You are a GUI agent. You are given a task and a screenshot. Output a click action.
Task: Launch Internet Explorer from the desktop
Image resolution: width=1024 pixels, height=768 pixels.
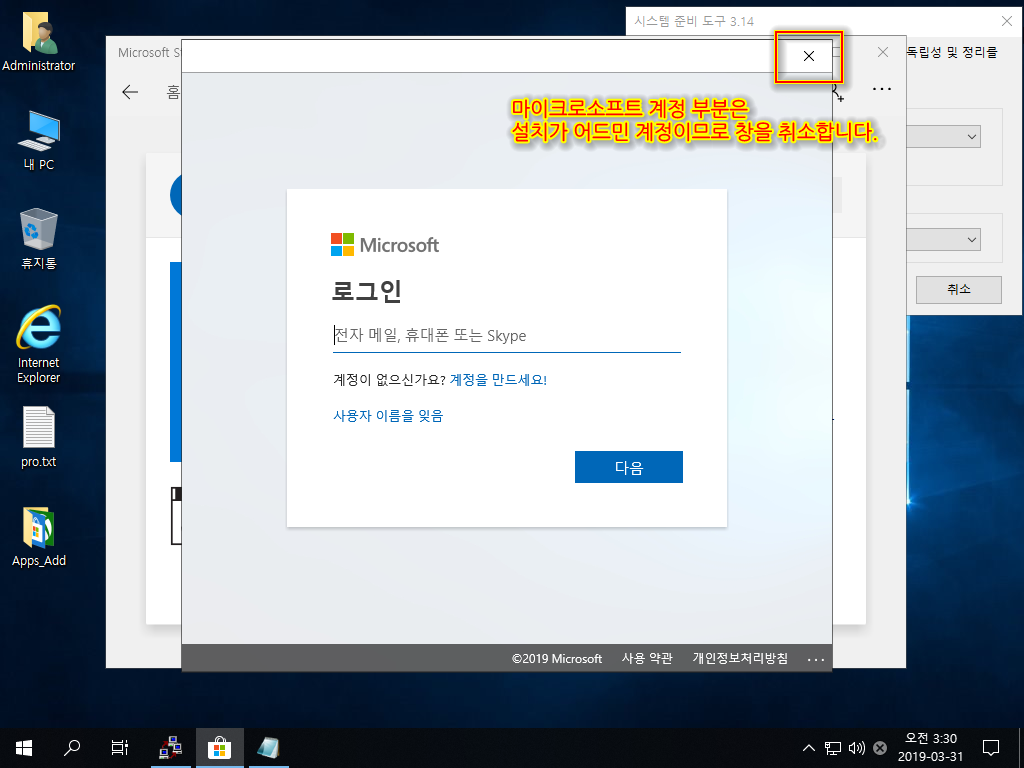[39, 344]
